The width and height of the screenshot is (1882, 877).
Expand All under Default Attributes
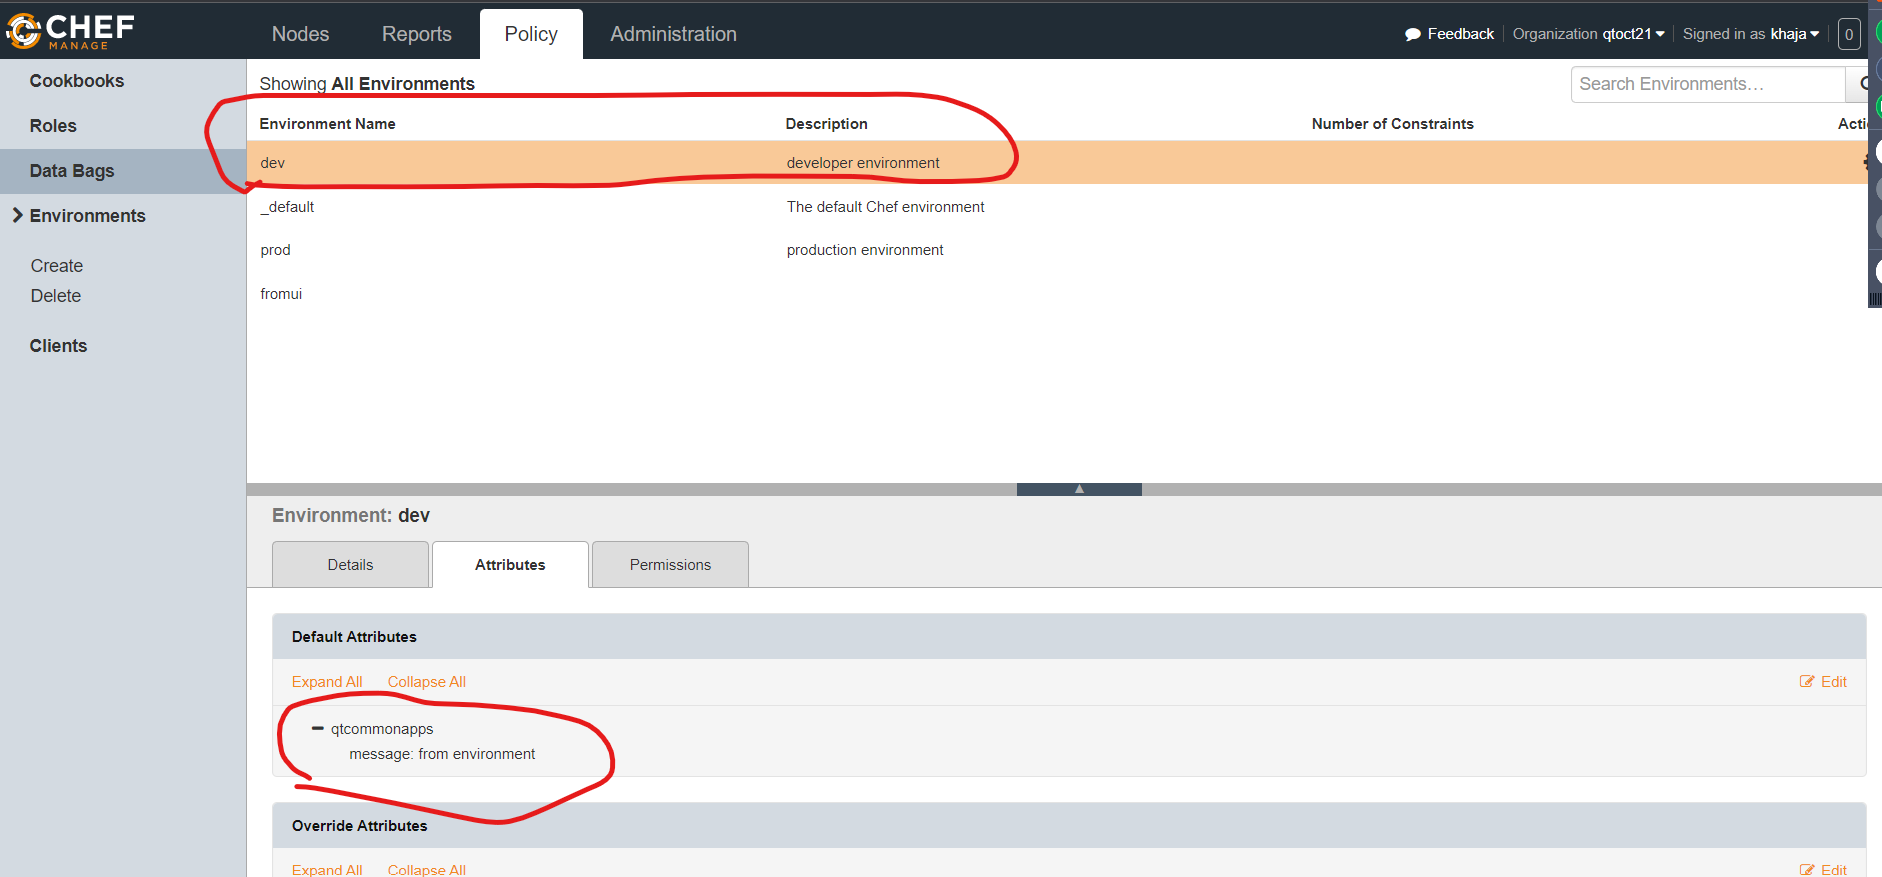coord(327,682)
